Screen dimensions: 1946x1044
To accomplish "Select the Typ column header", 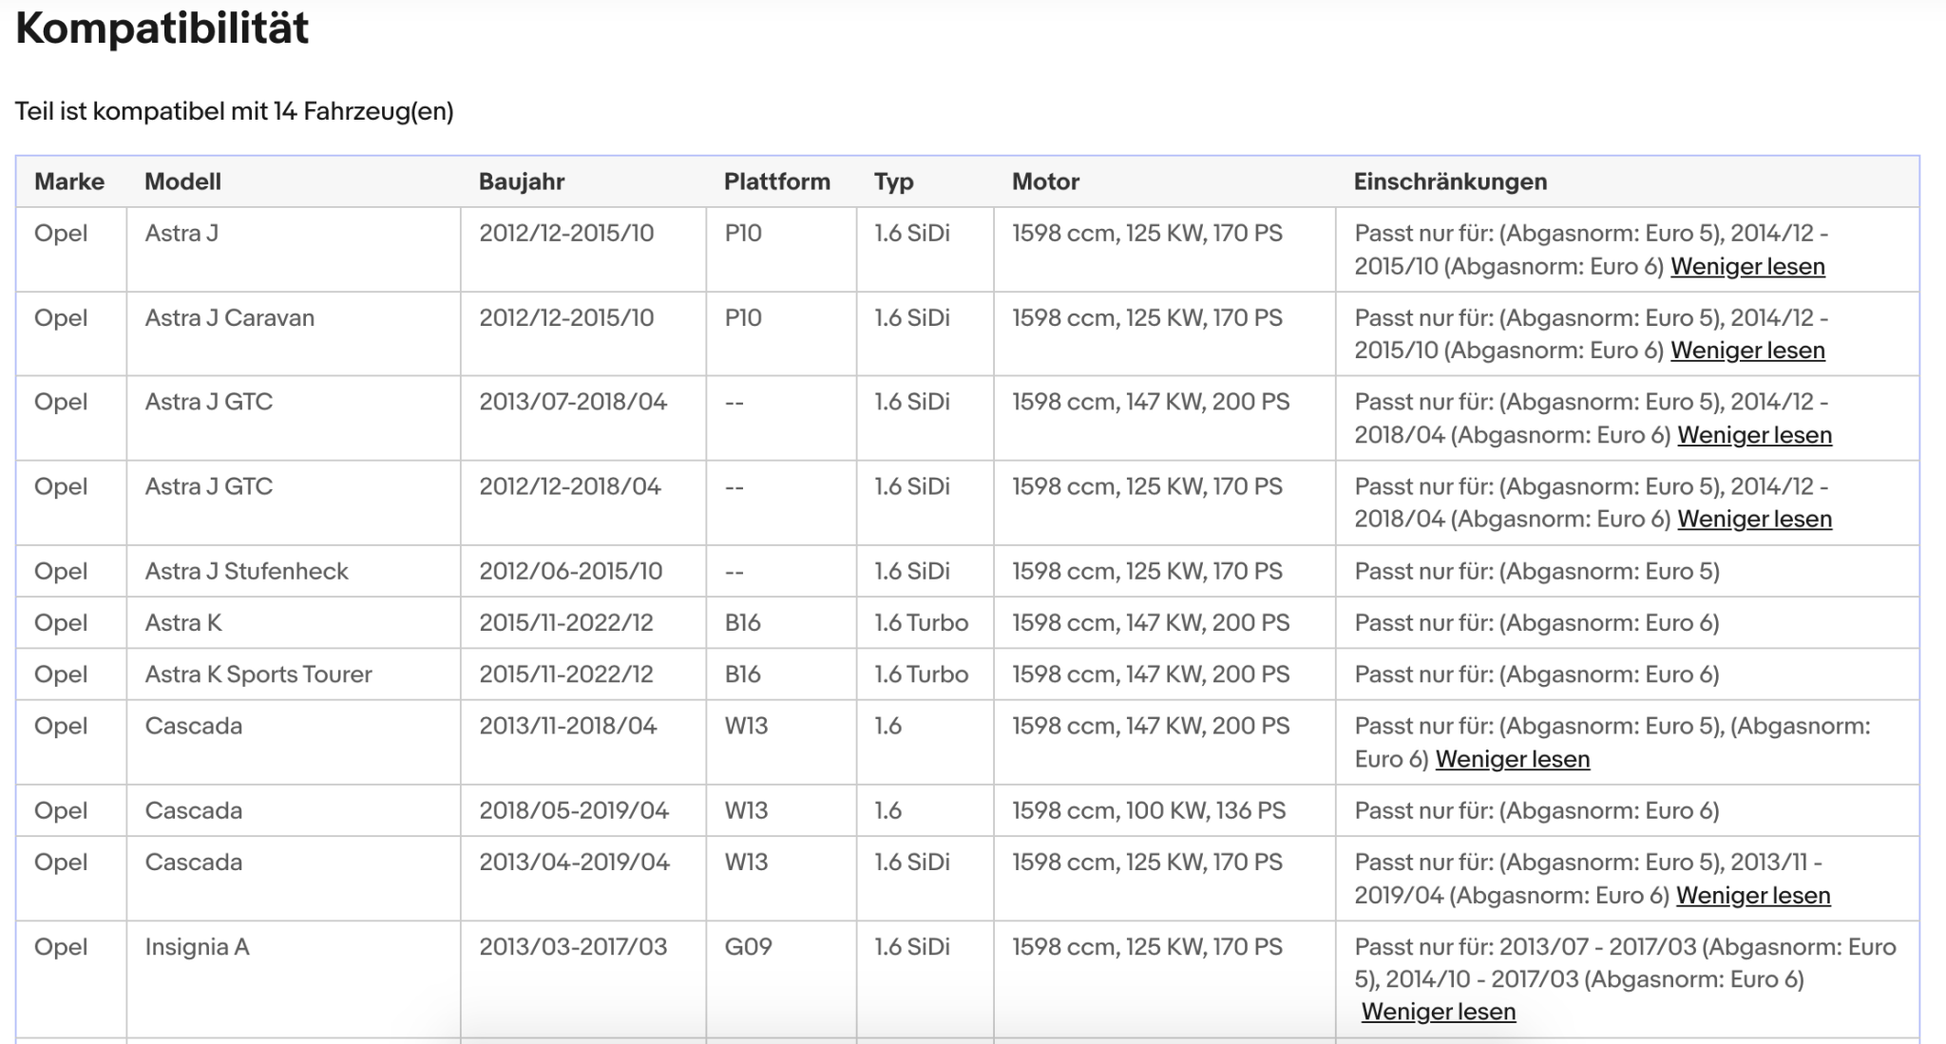I will click(x=894, y=182).
